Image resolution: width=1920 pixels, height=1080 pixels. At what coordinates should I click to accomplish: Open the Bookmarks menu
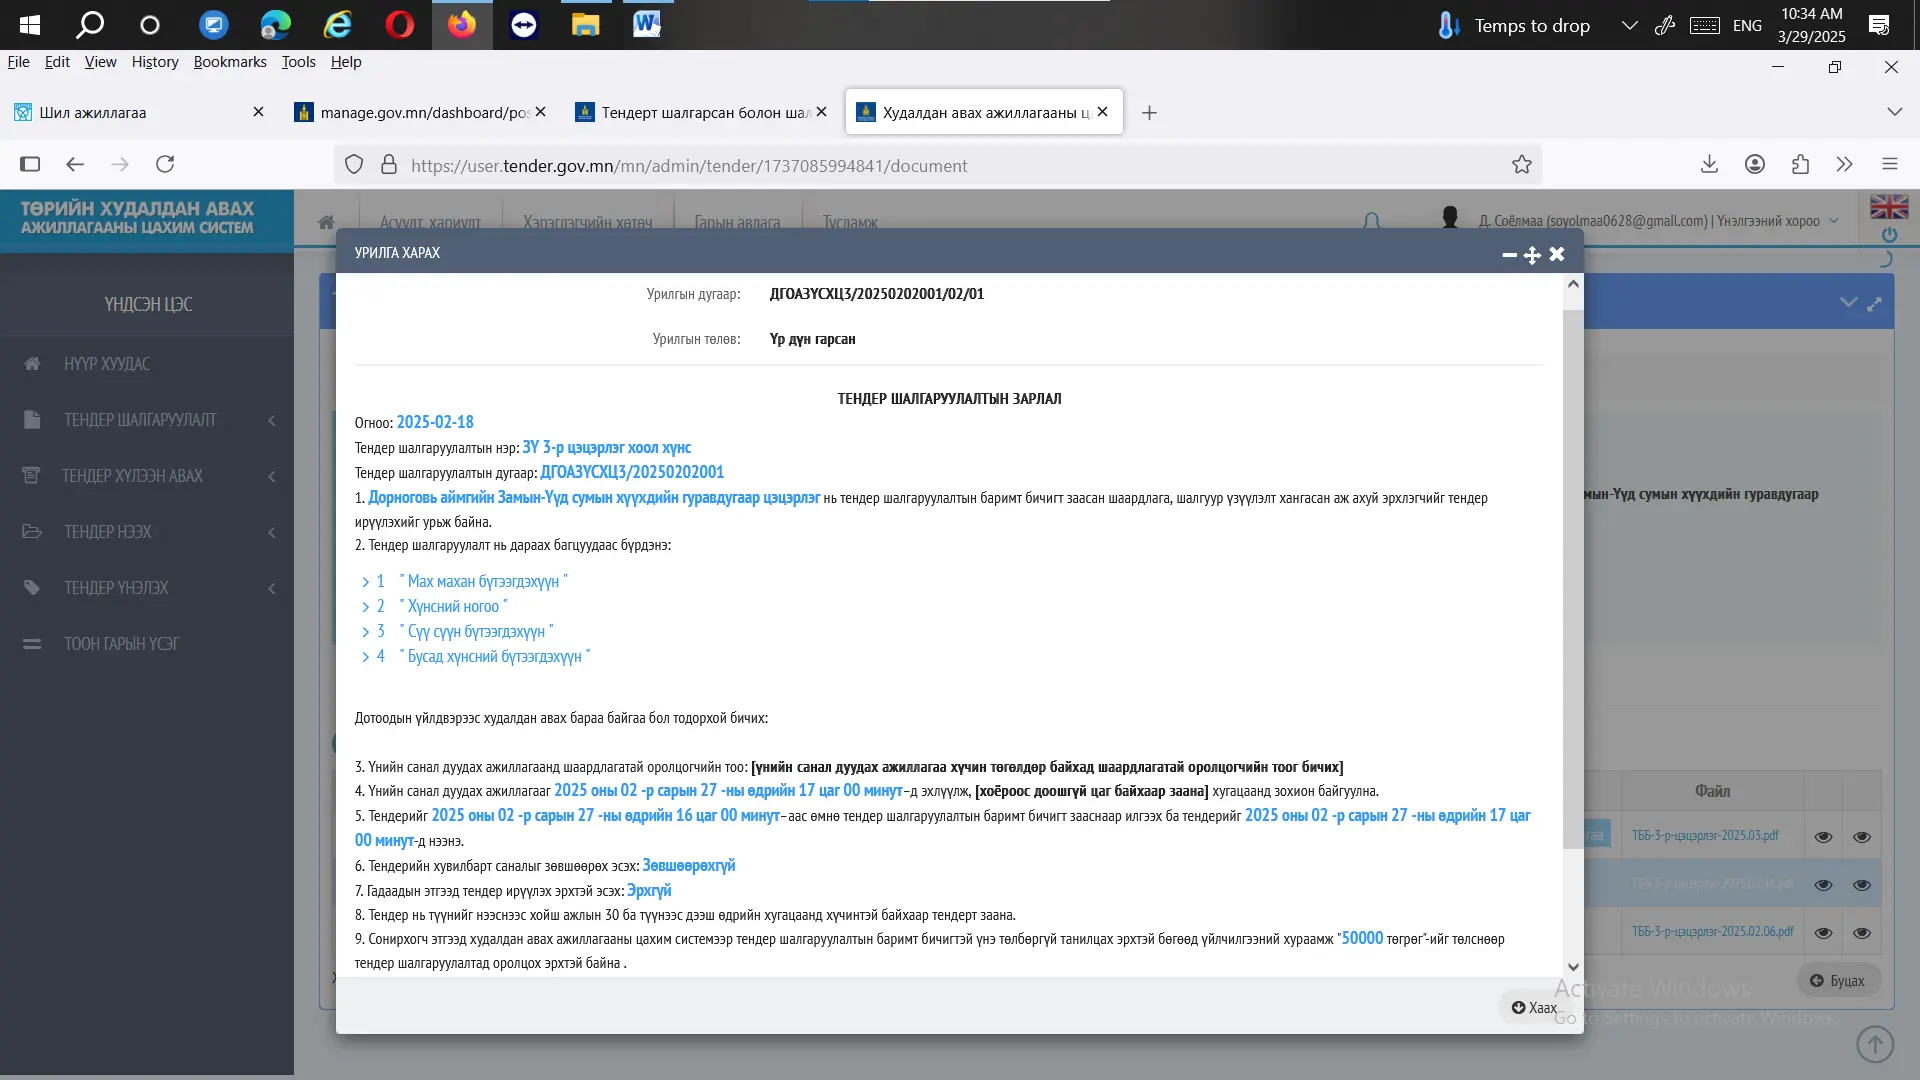tap(230, 62)
